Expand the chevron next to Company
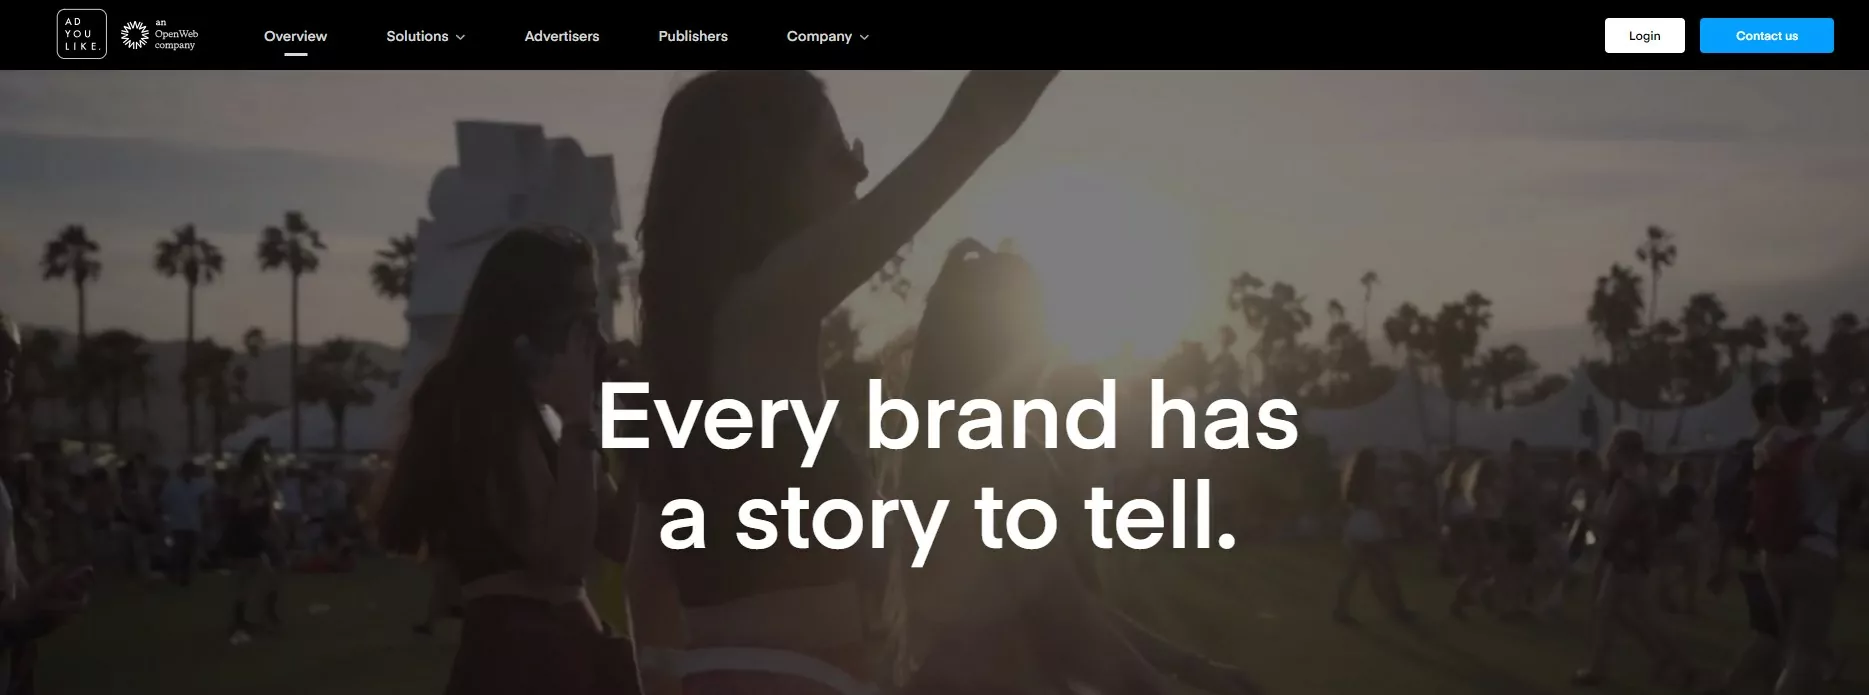Viewport: 1869px width, 695px height. point(864,37)
